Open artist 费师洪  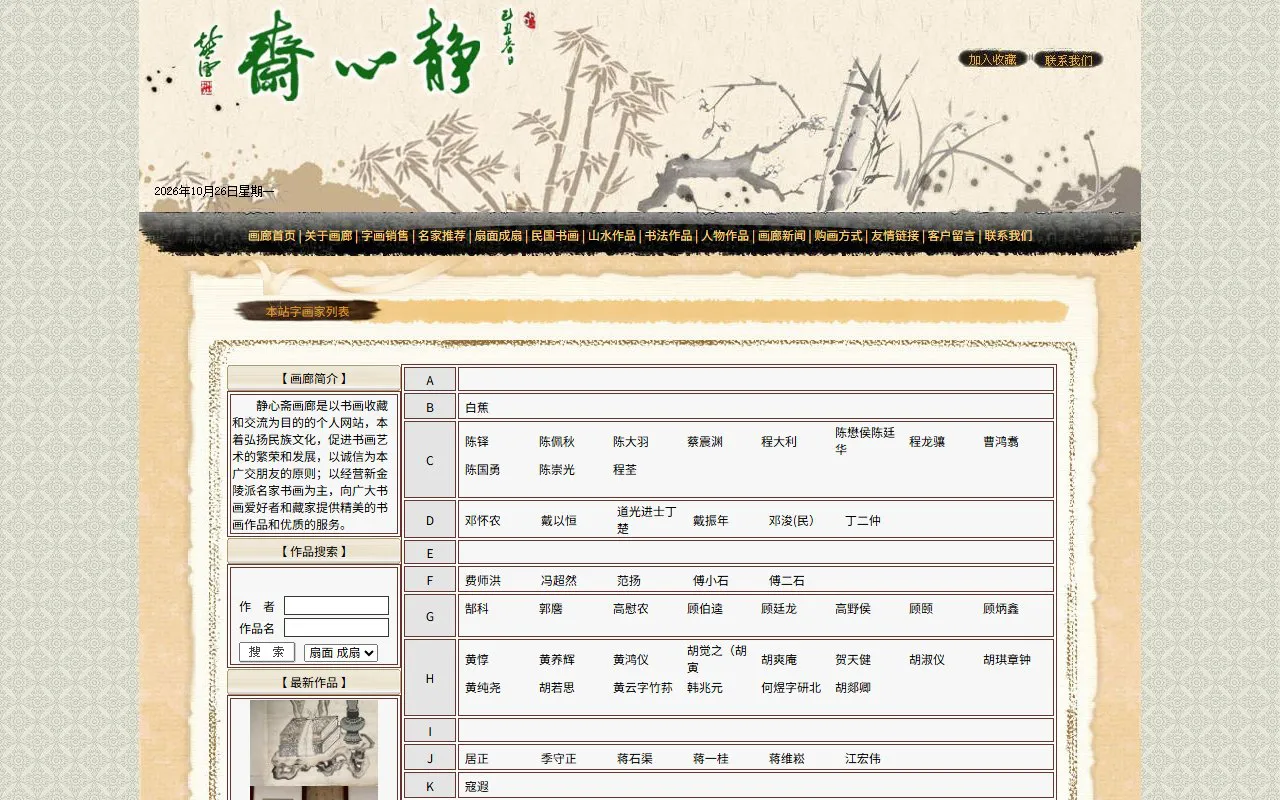(x=483, y=581)
